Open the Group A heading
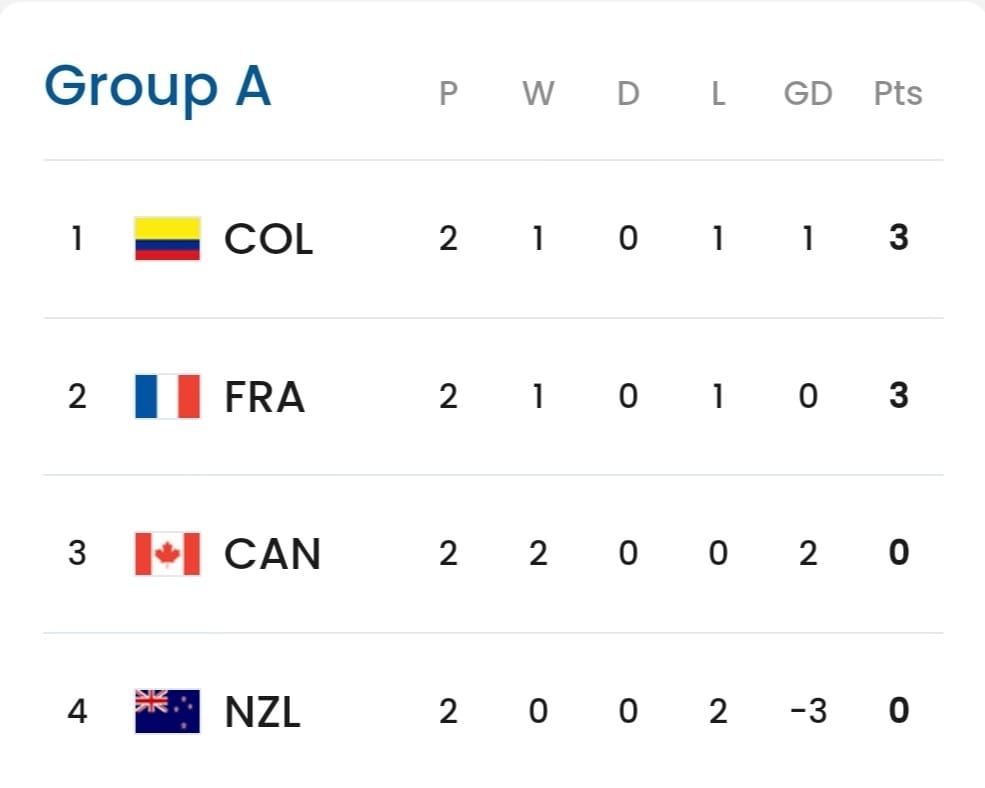This screenshot has height=788, width=985. [157, 87]
